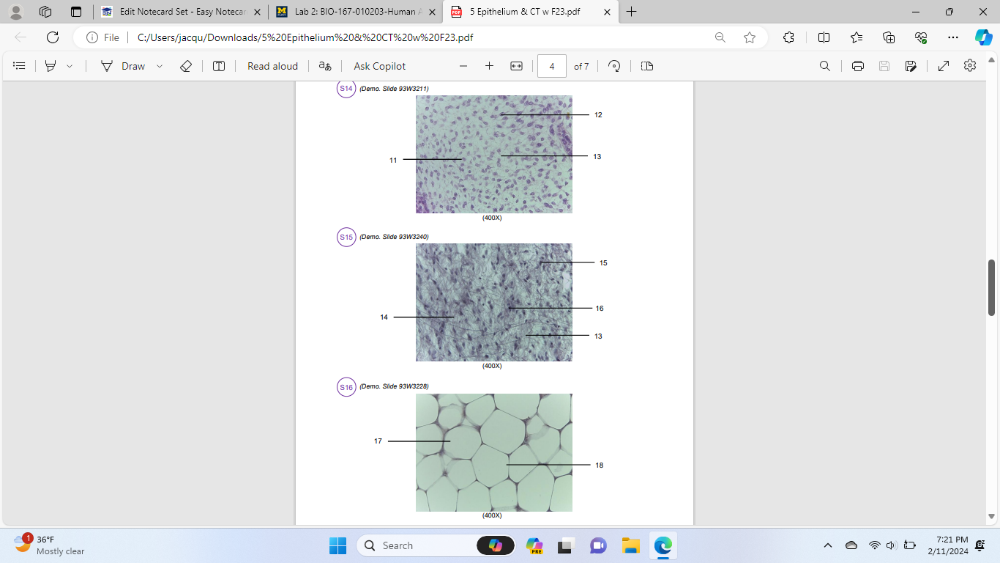Expand the Draw tool options arrow
This screenshot has width=1000, height=563.
tap(159, 66)
